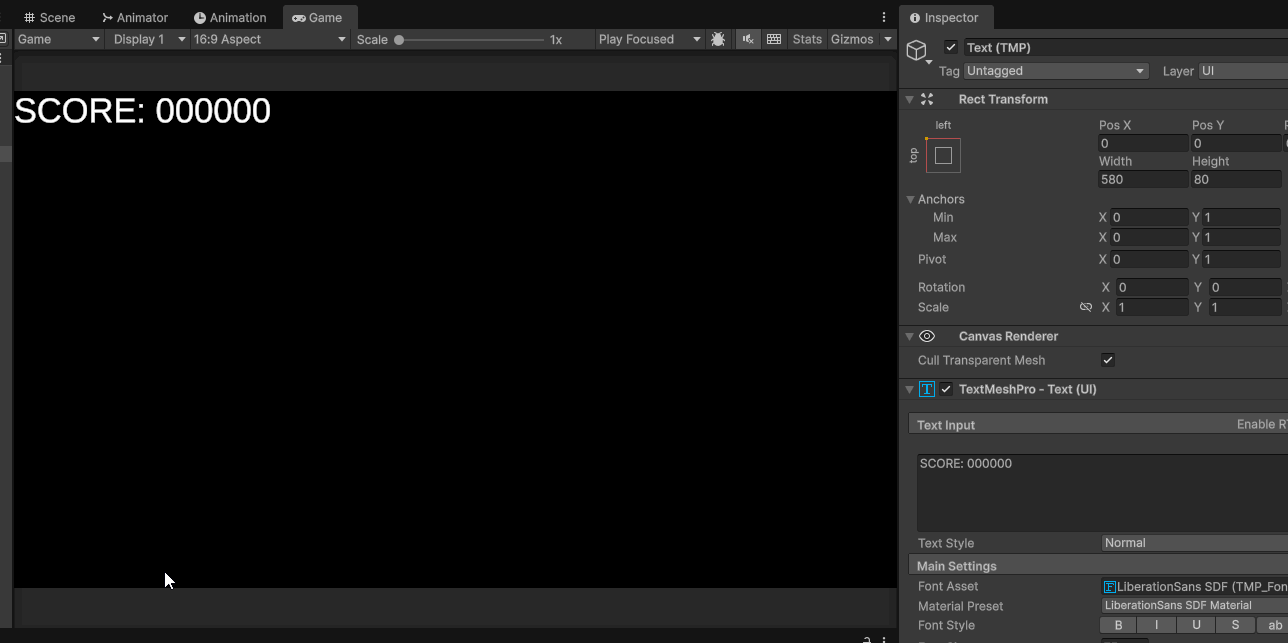This screenshot has width=1288, height=643.
Task: Click the Pos X input field
Action: [1143, 143]
